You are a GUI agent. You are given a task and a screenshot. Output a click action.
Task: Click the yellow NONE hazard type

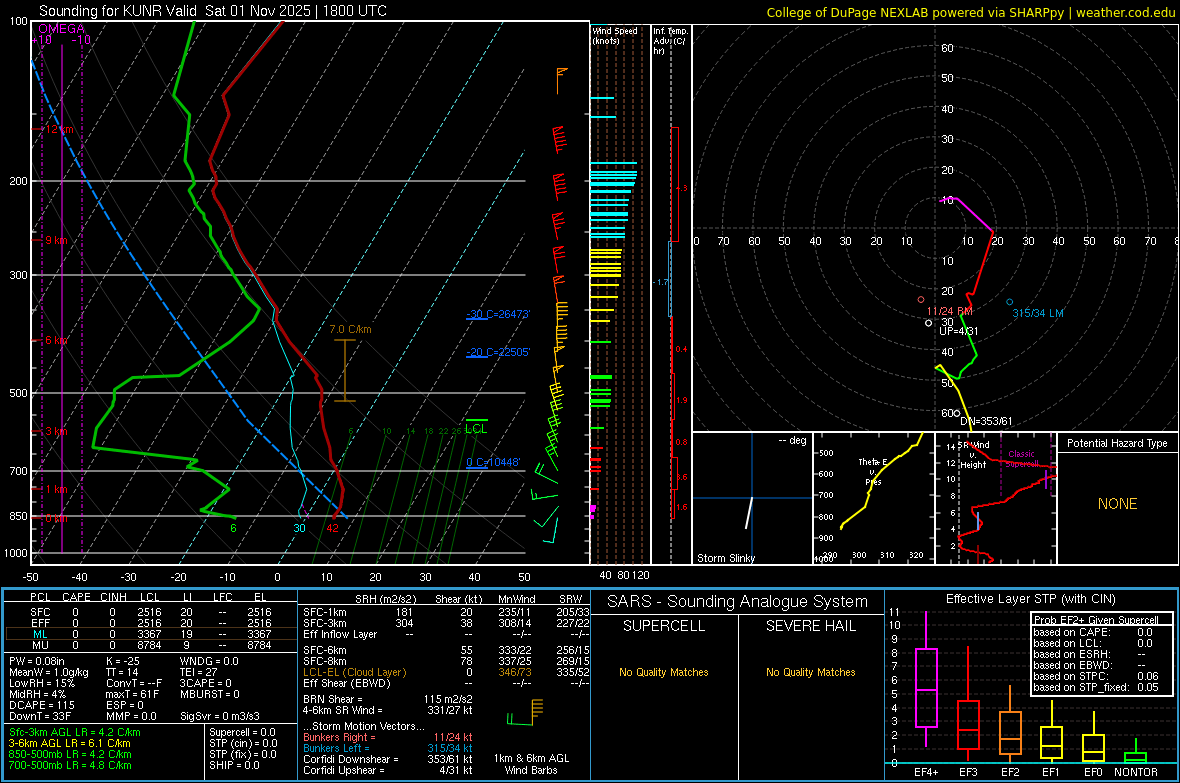click(x=1117, y=504)
